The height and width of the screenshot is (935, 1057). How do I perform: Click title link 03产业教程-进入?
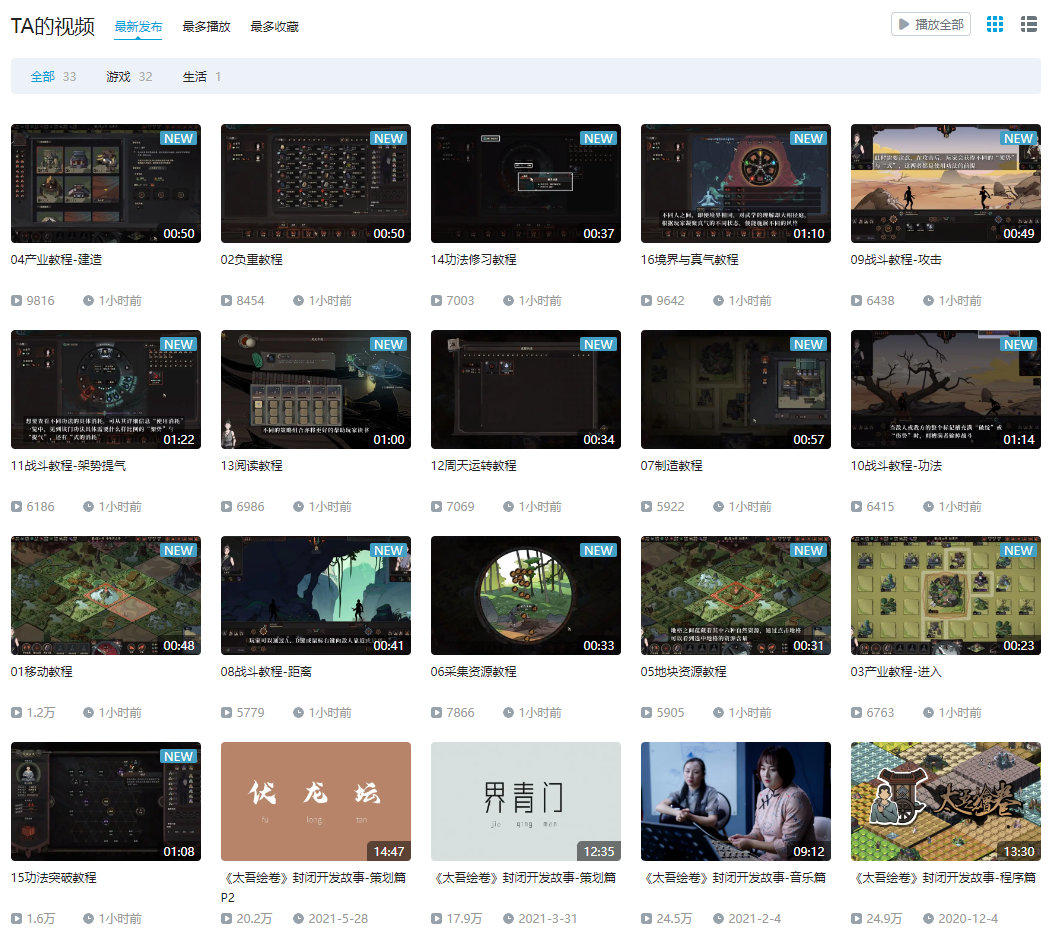point(896,672)
